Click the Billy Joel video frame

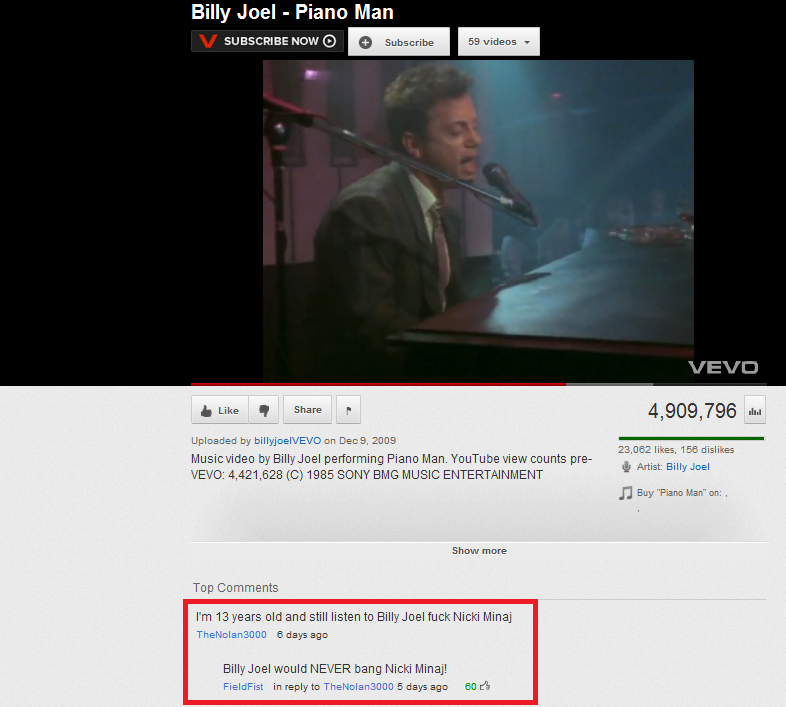click(x=478, y=221)
